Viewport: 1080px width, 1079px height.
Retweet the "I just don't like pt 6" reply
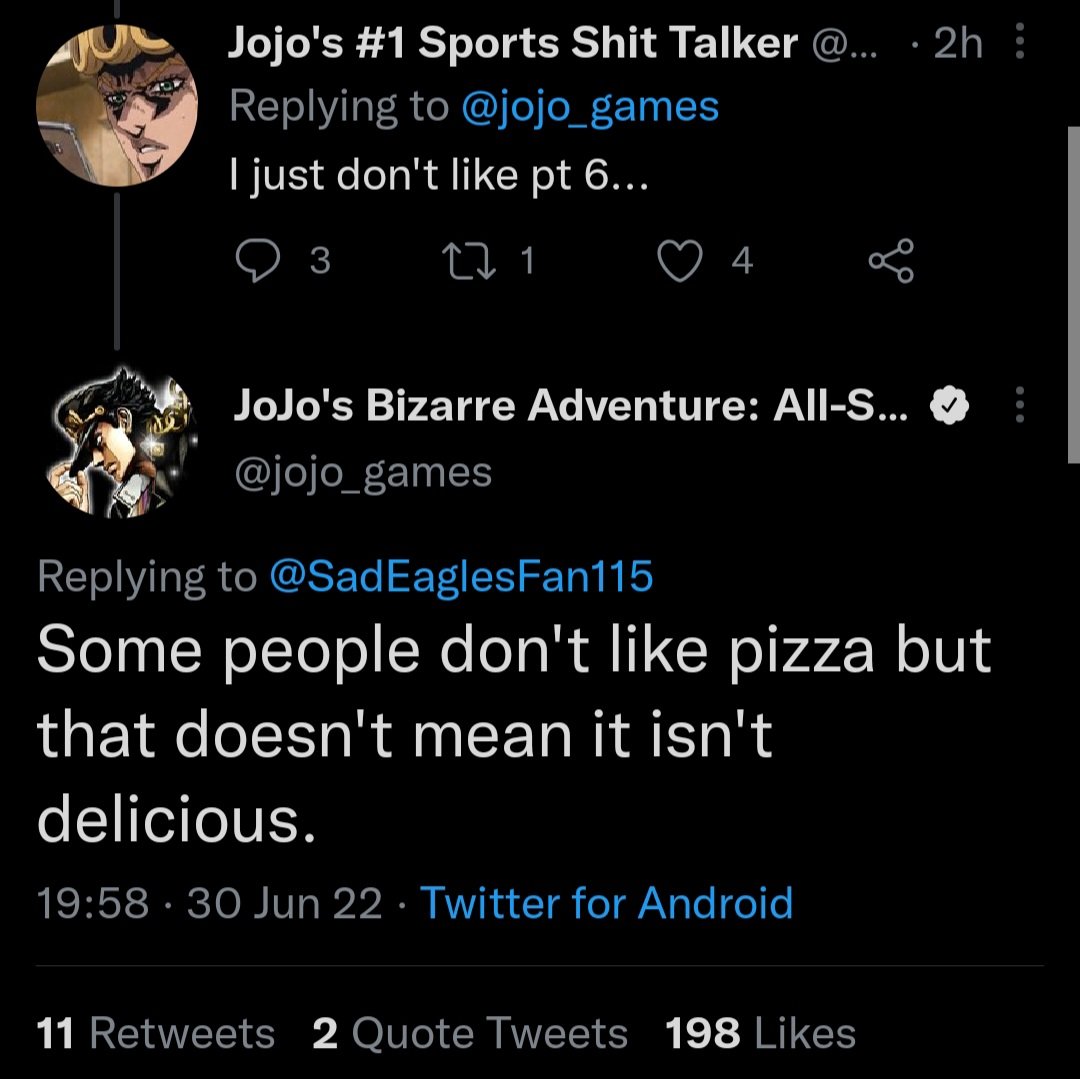click(468, 261)
